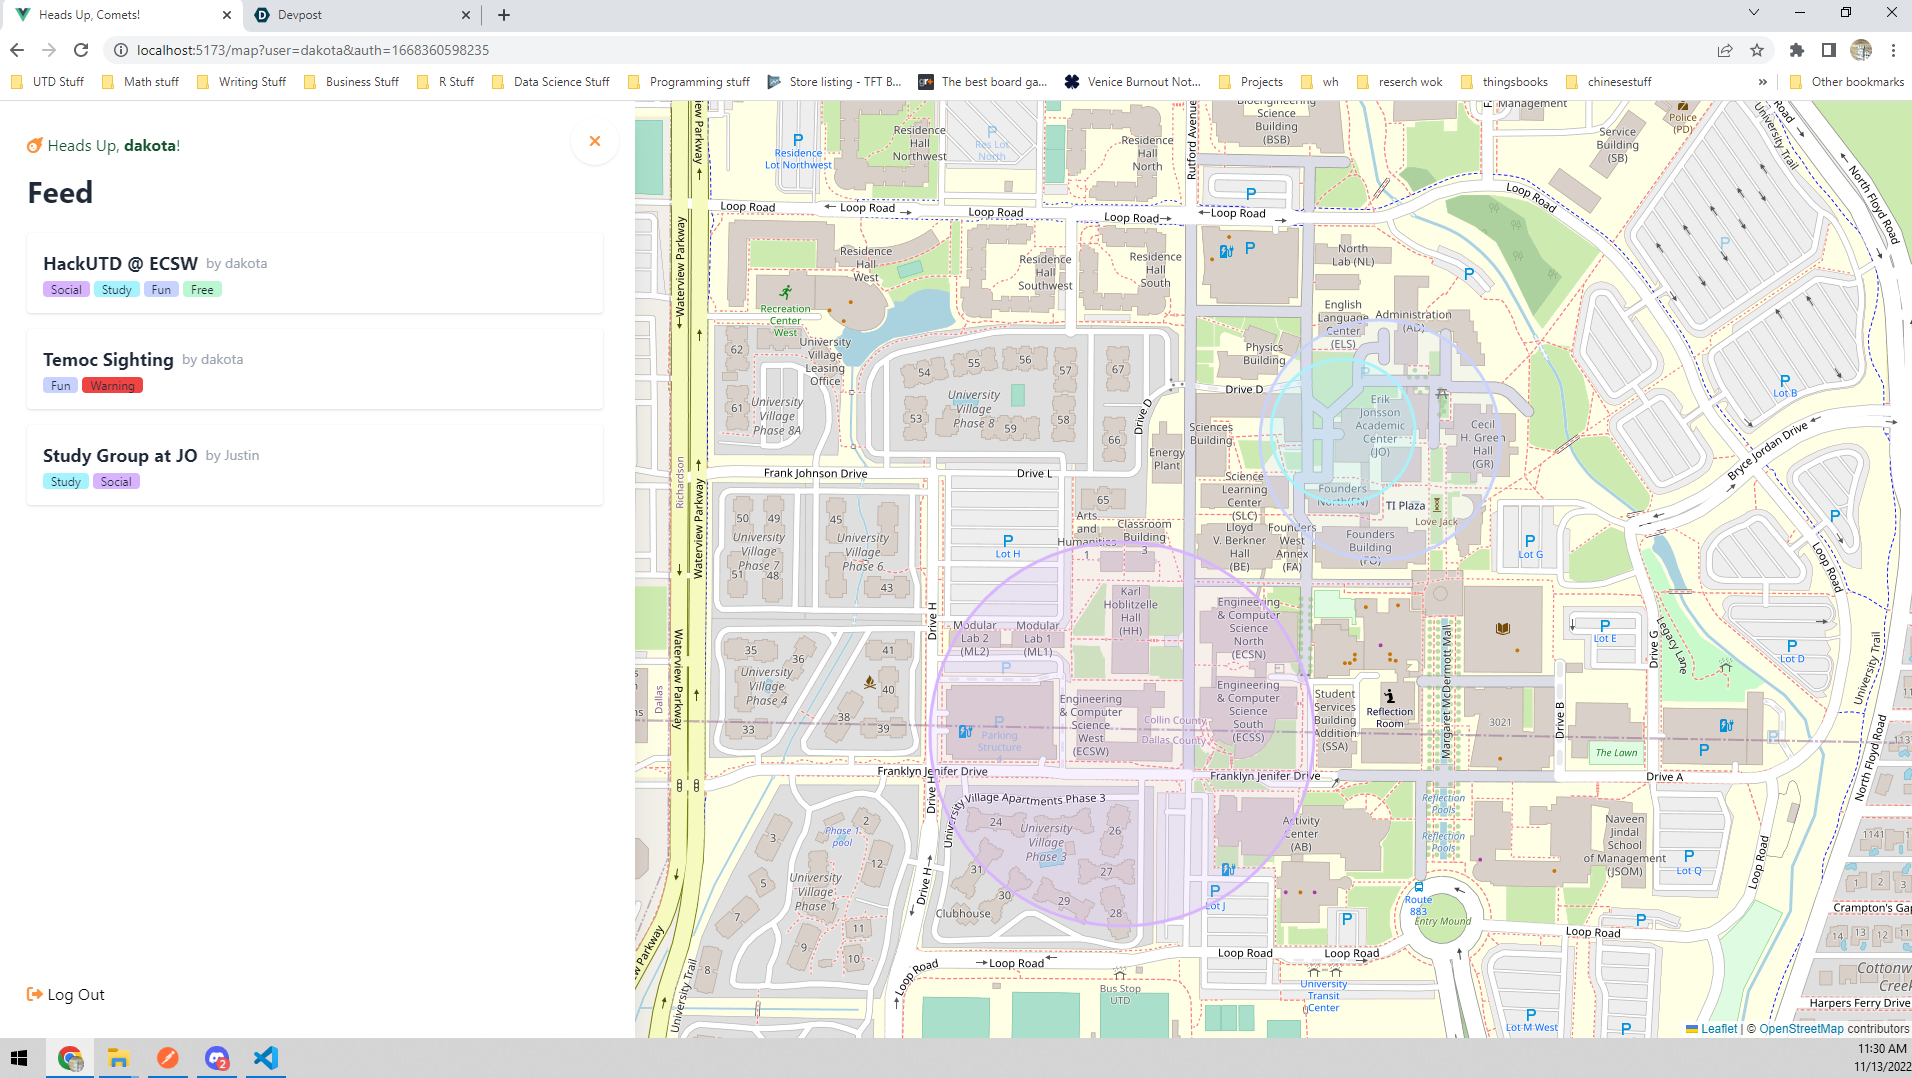
Task: Open Postman from the taskbar
Action: pyautogui.click(x=168, y=1058)
